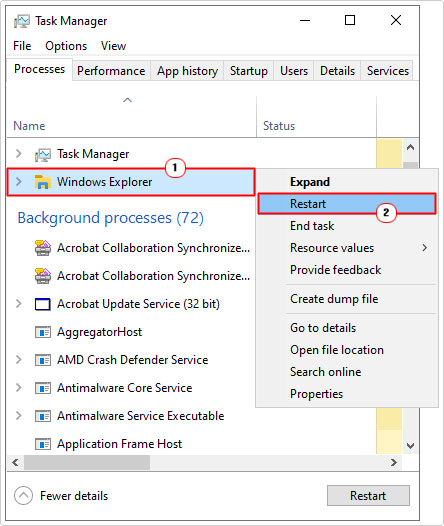Toggle sort direction arrow above Name column
Screen dimensions: 444x526
click(x=127, y=100)
